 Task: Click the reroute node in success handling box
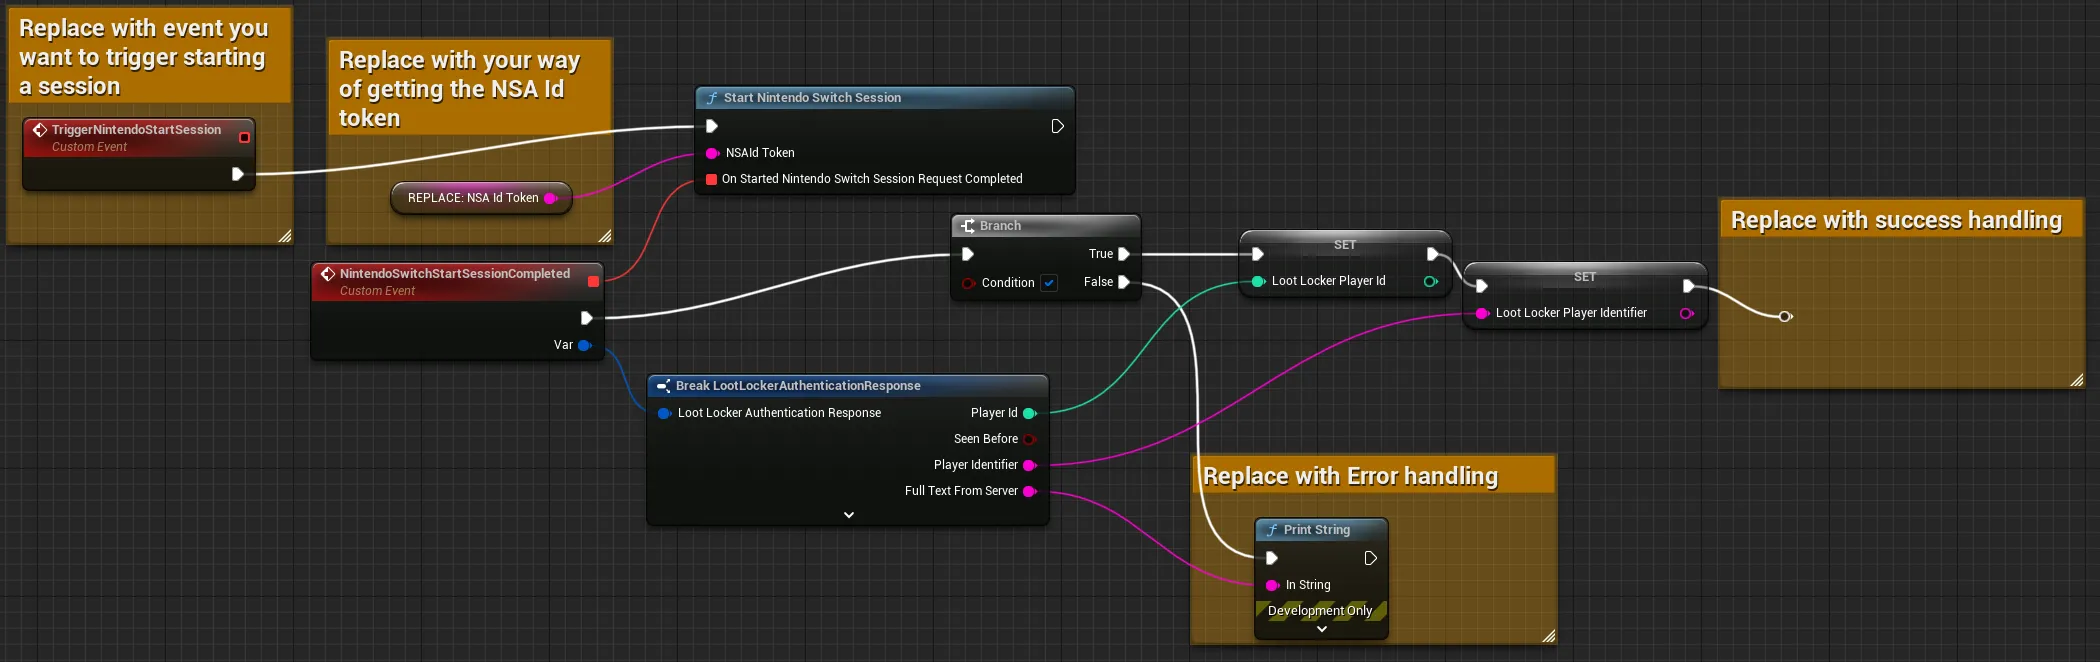1785,316
